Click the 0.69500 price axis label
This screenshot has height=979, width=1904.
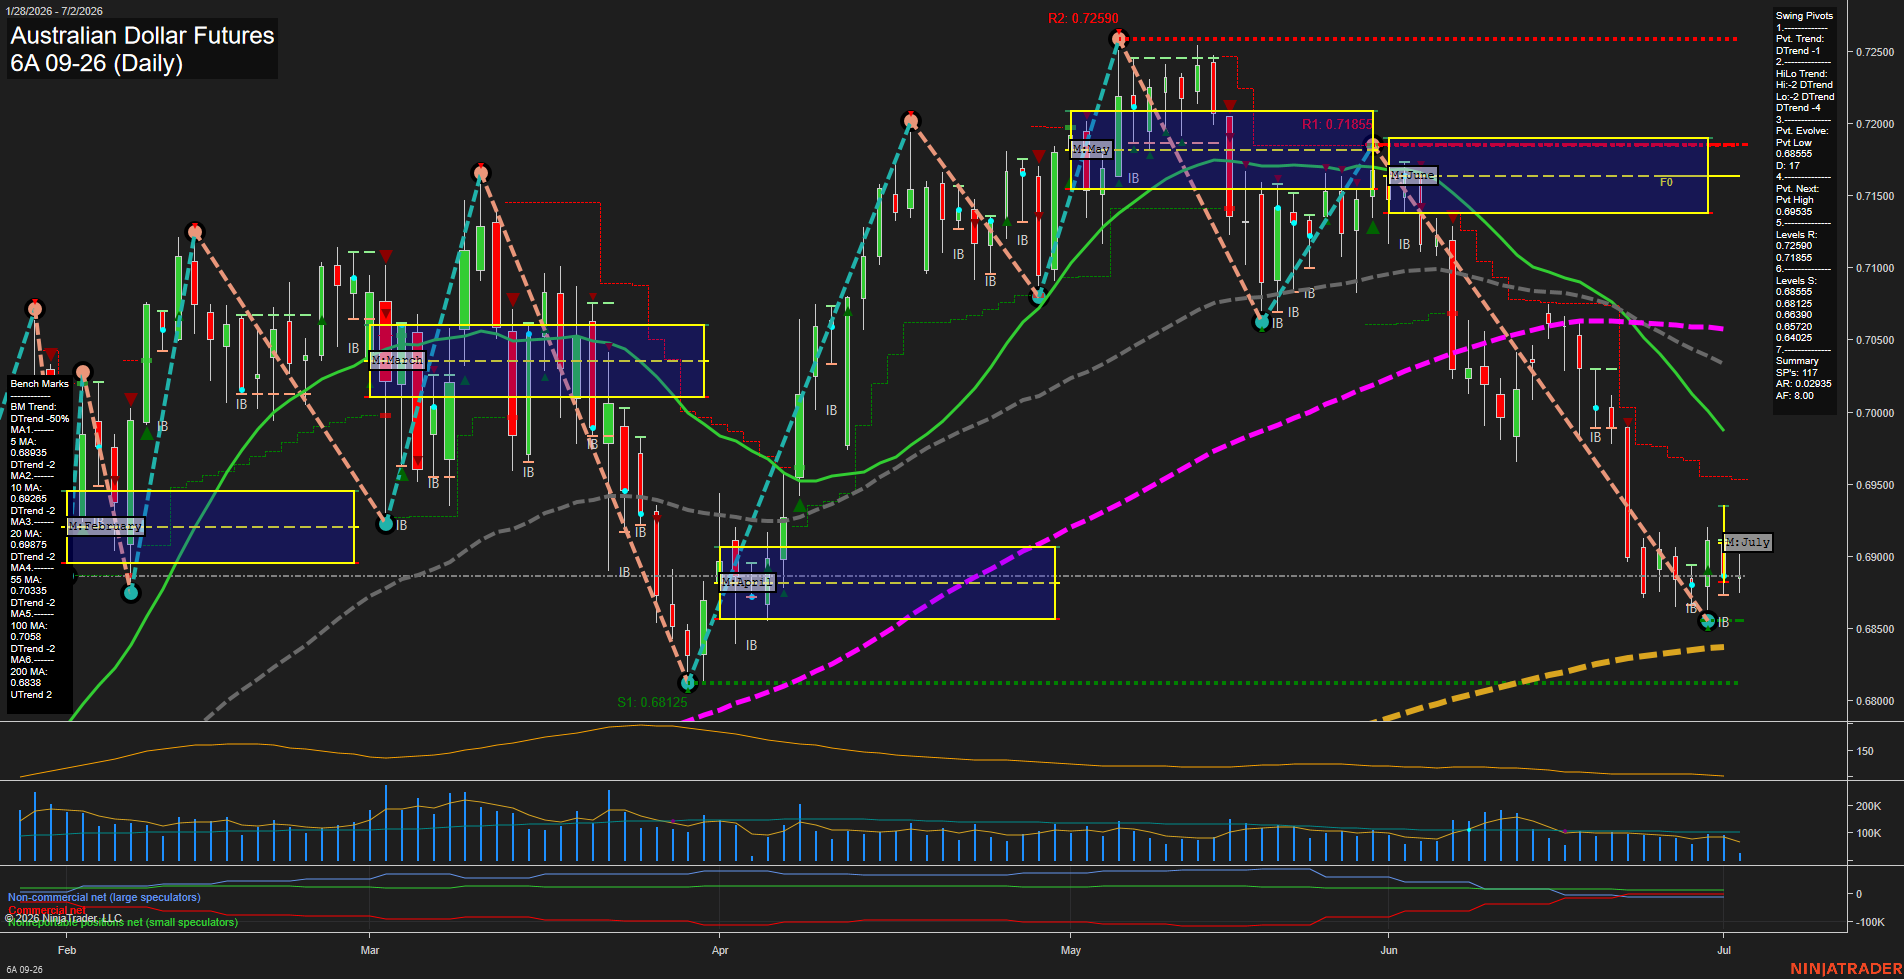coord(1875,485)
